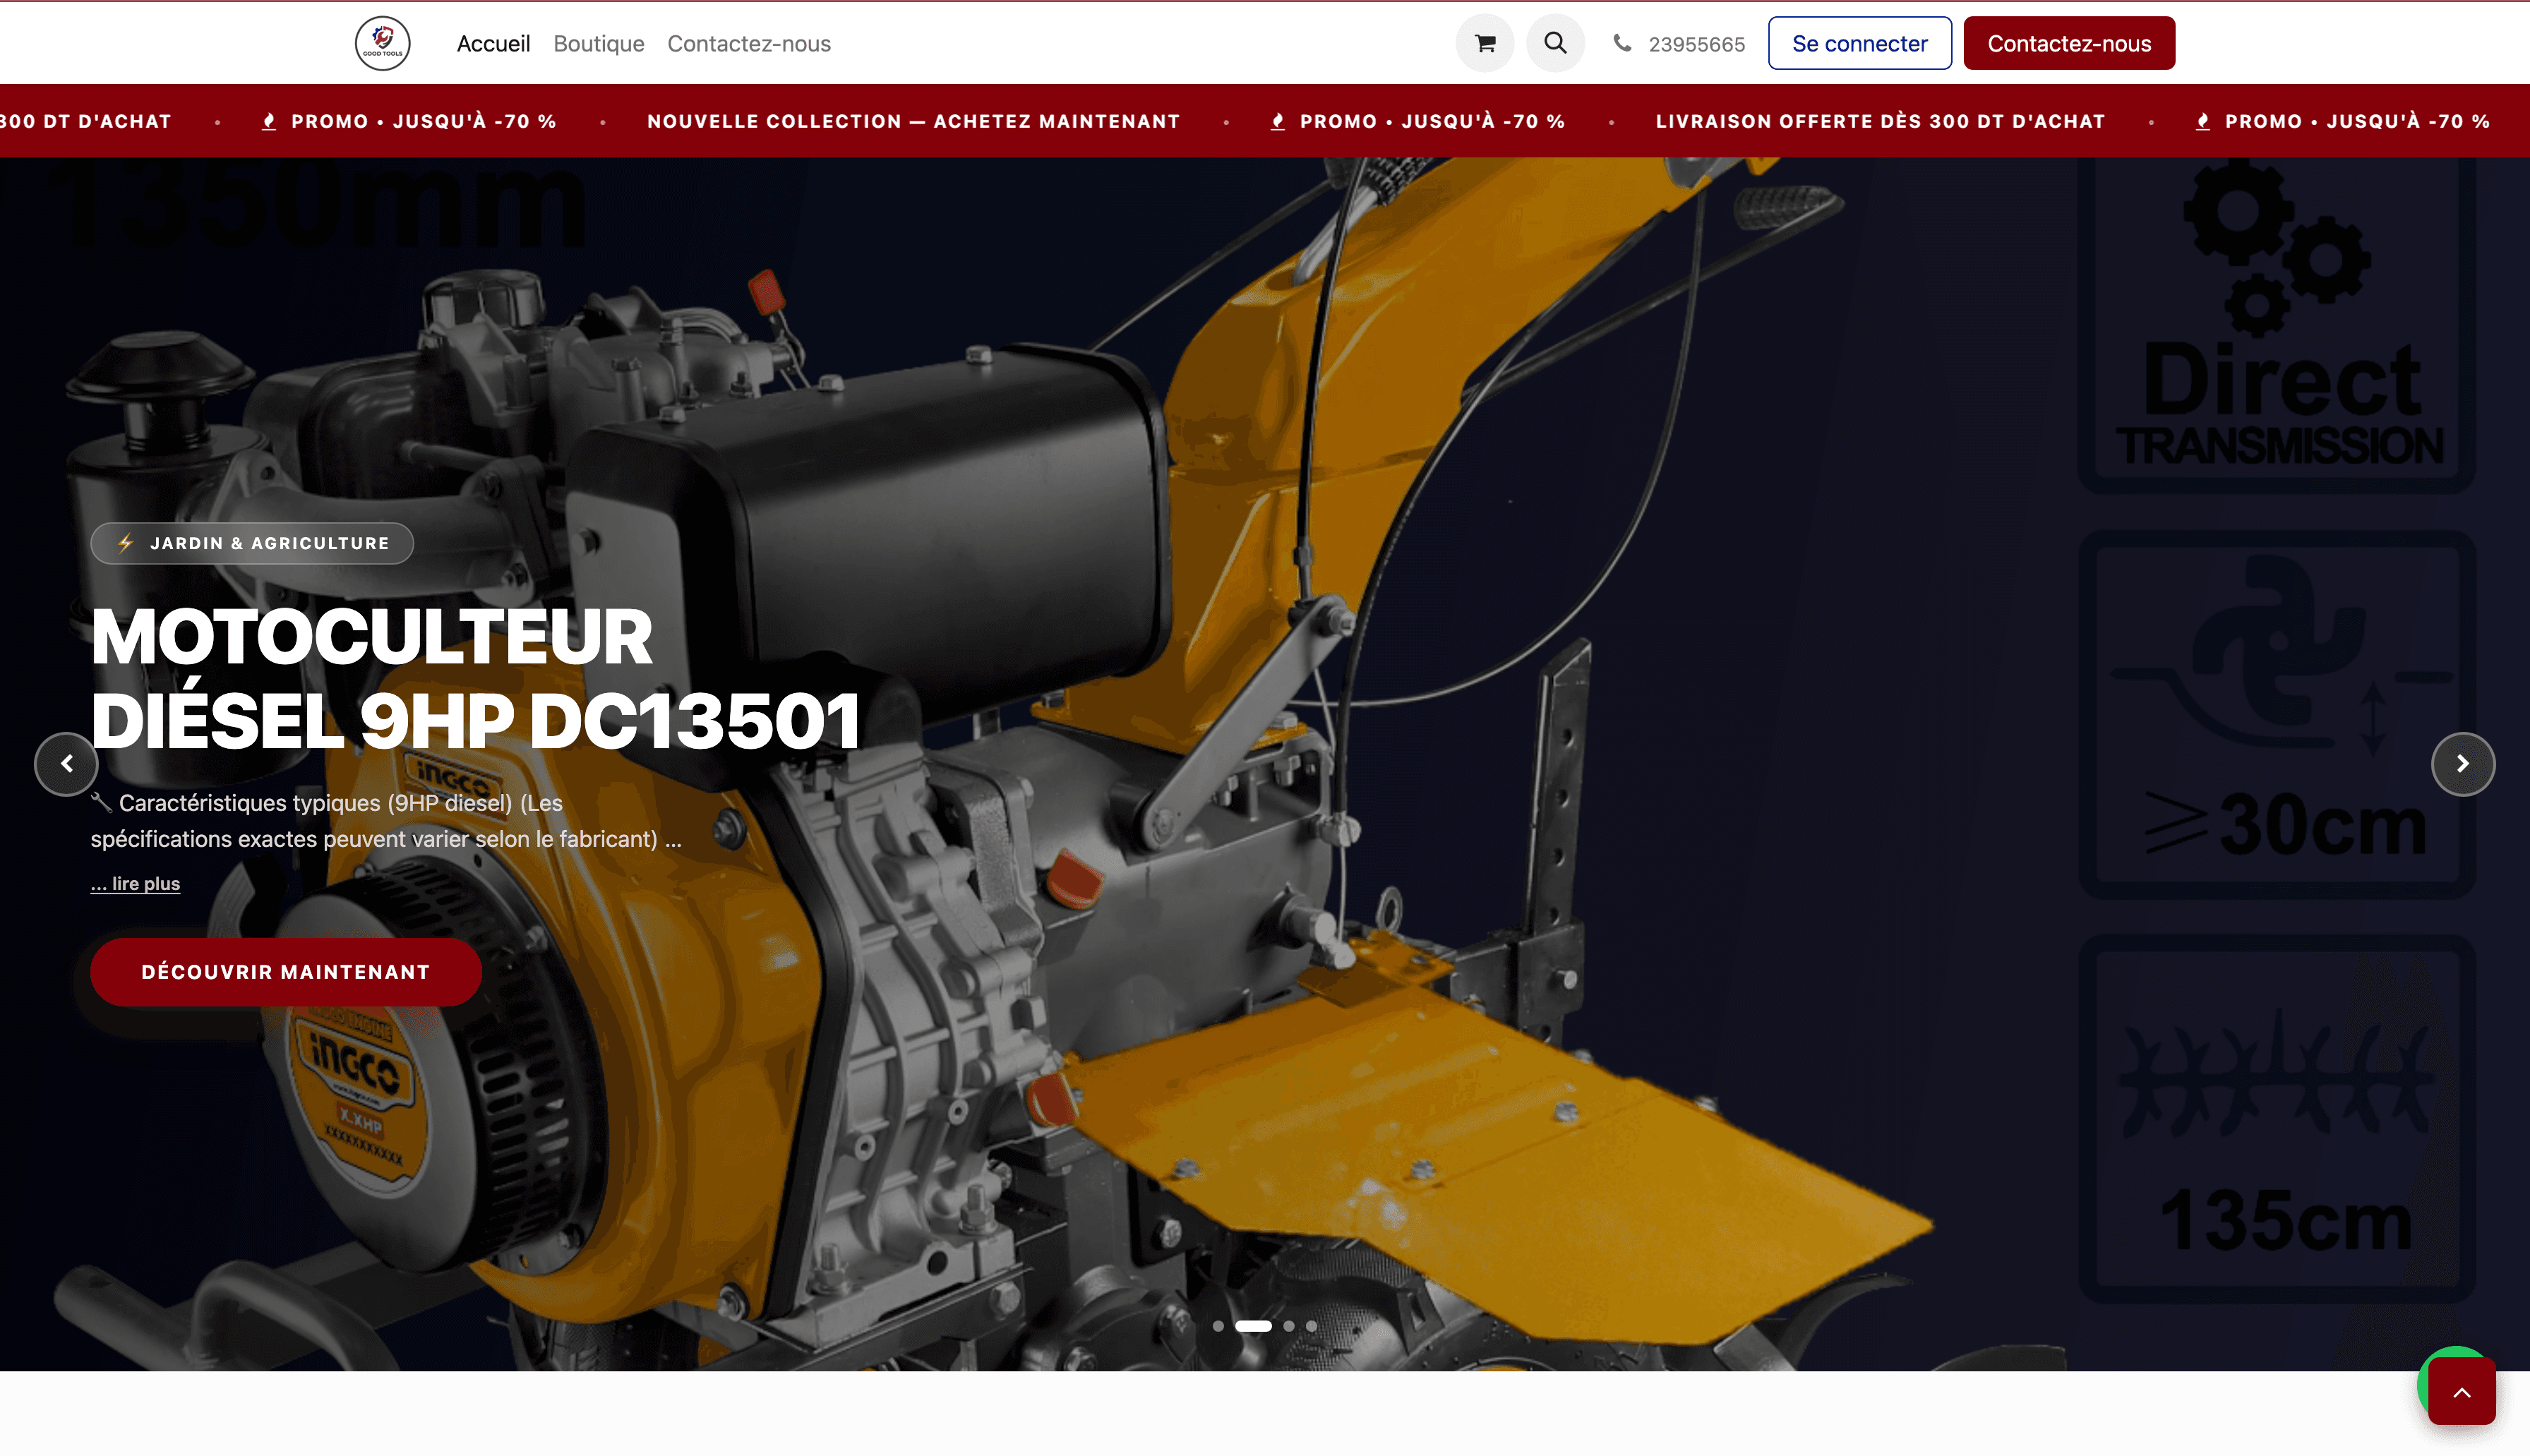Click the Good Tools logo
The width and height of the screenshot is (2530, 1456).
coord(383,43)
